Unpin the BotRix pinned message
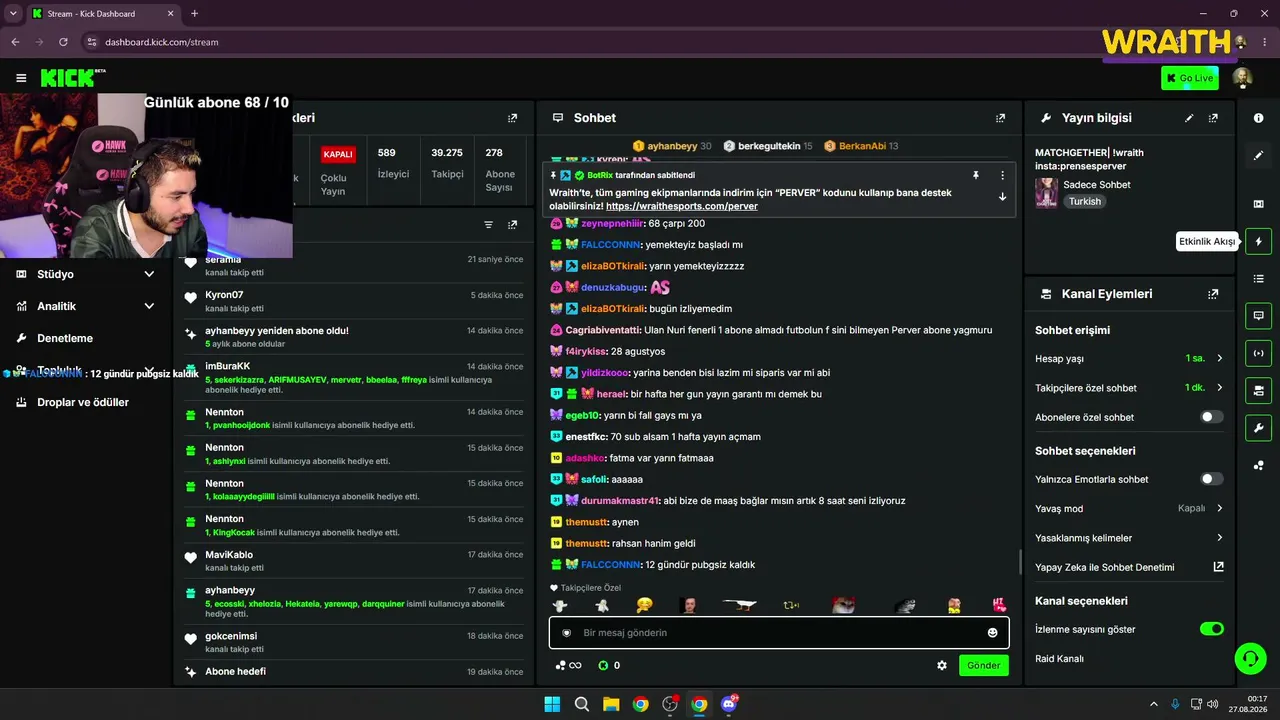Image resolution: width=1280 pixels, height=720 pixels. coord(976,175)
